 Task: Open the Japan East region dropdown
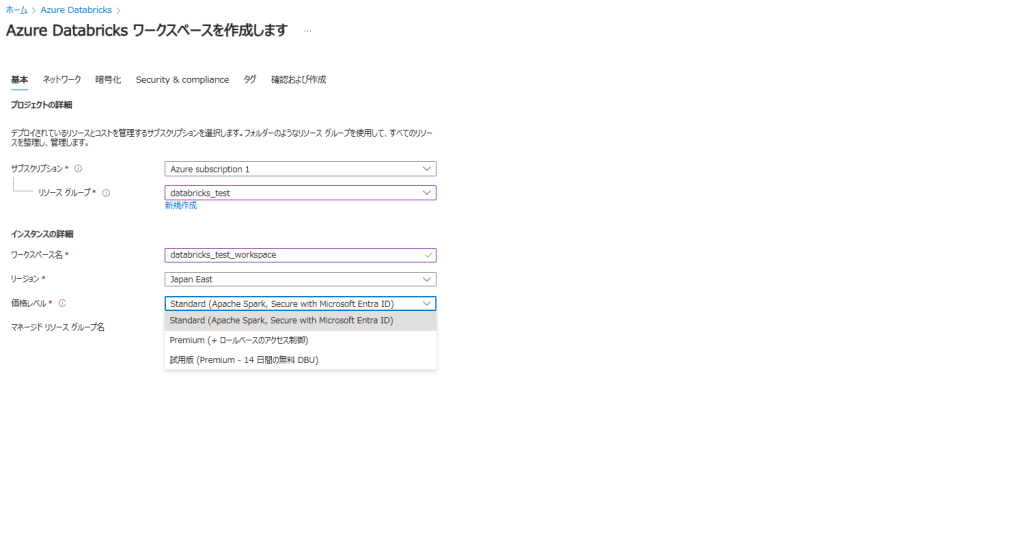[x=300, y=280]
